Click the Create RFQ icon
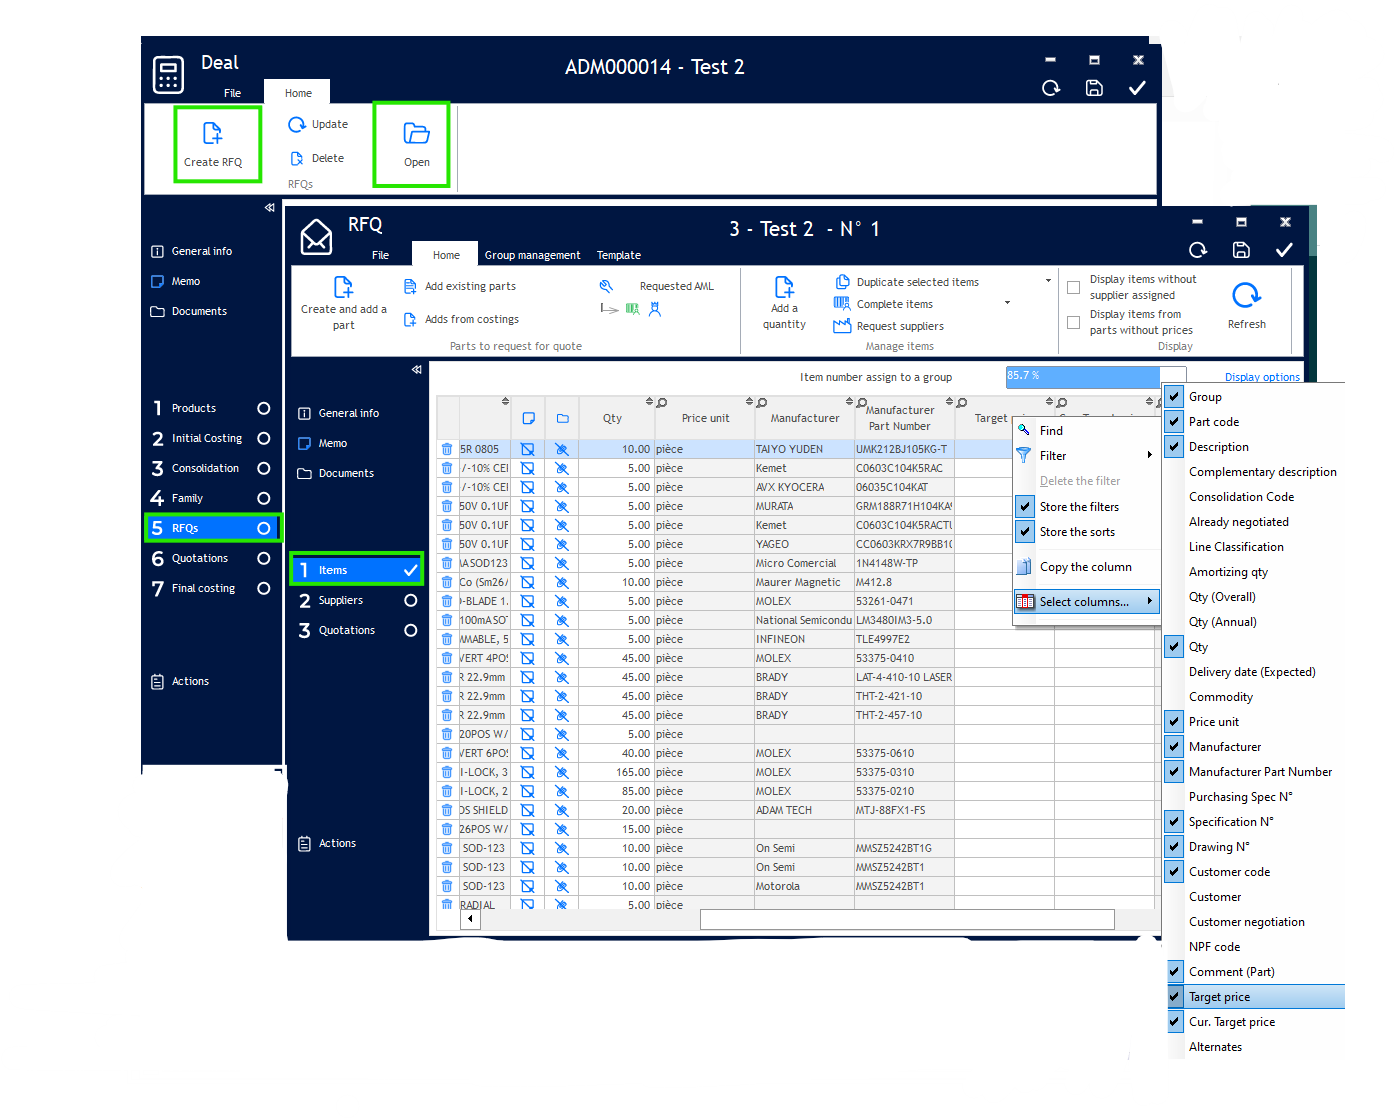The width and height of the screenshot is (1394, 1119). 212,134
